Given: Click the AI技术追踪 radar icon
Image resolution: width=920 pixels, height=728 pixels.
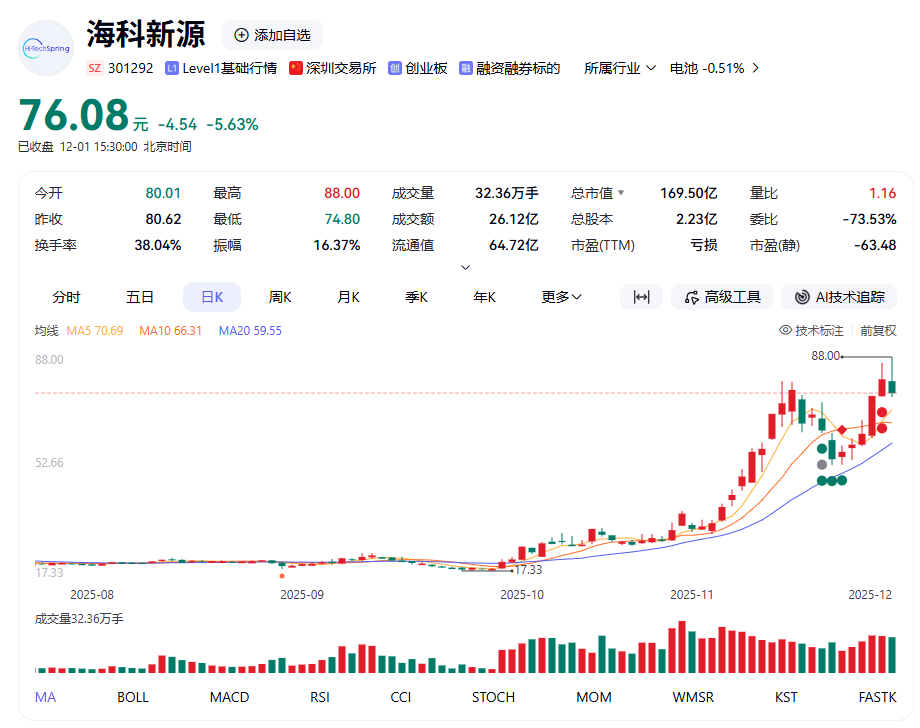Looking at the screenshot, I should [802, 297].
